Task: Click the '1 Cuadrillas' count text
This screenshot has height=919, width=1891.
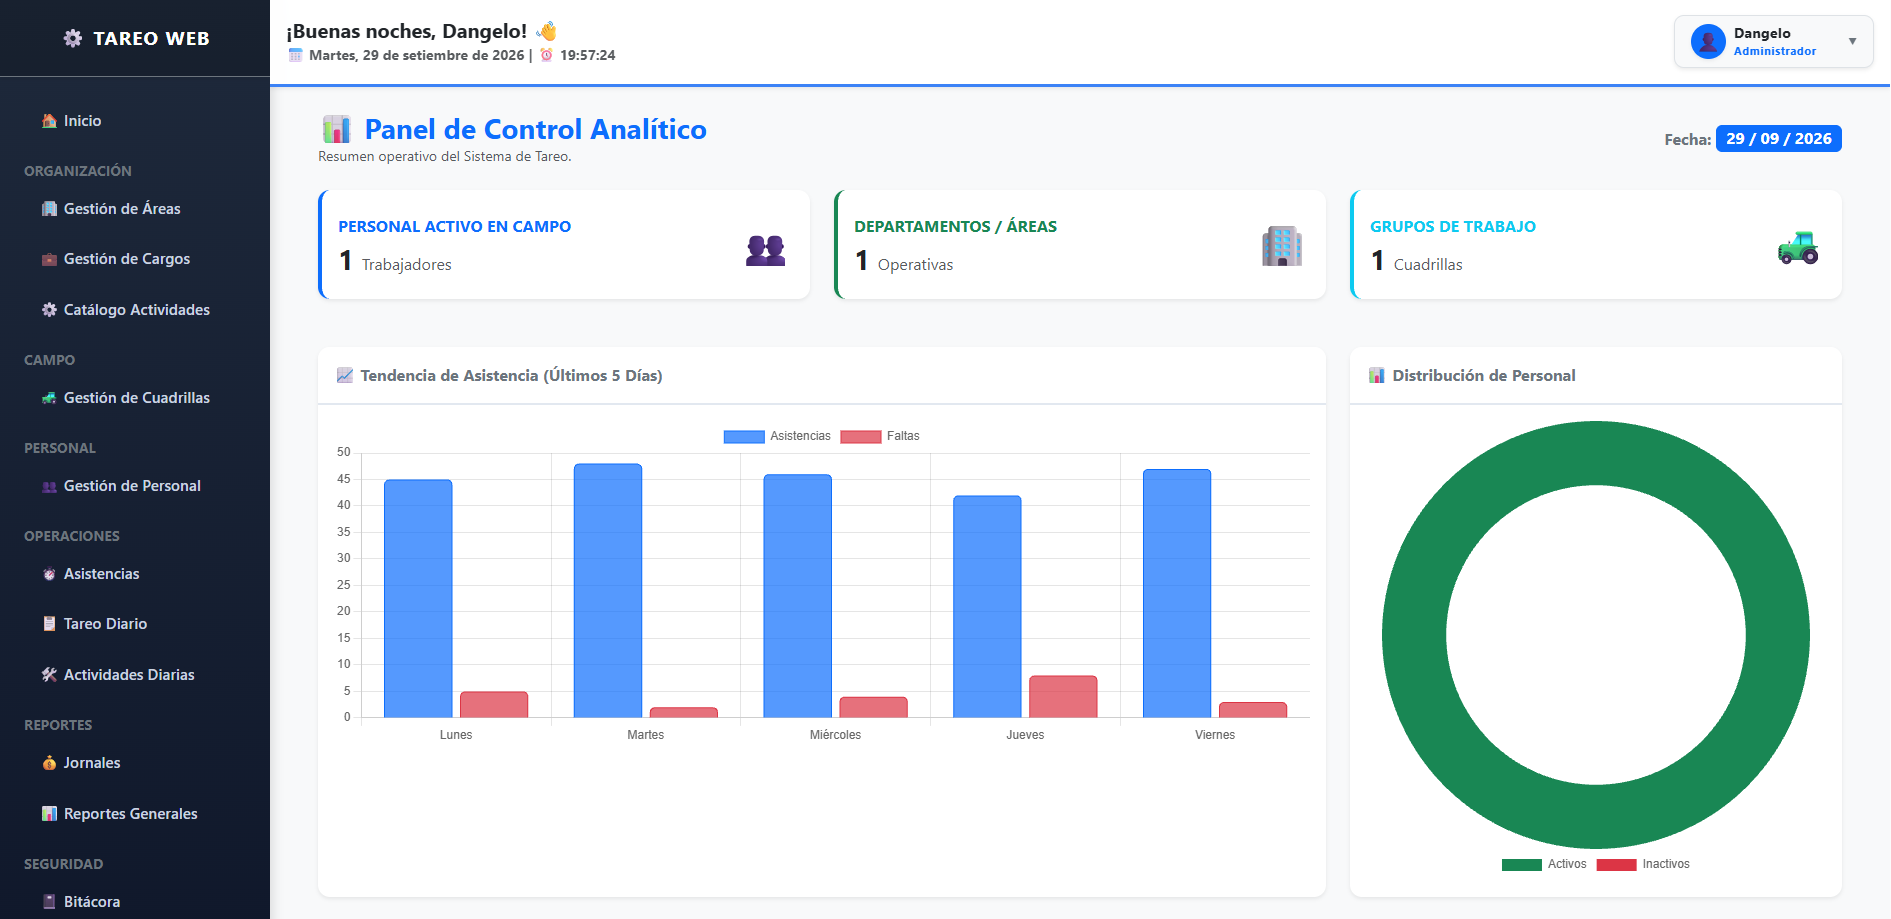Action: [x=1417, y=262]
